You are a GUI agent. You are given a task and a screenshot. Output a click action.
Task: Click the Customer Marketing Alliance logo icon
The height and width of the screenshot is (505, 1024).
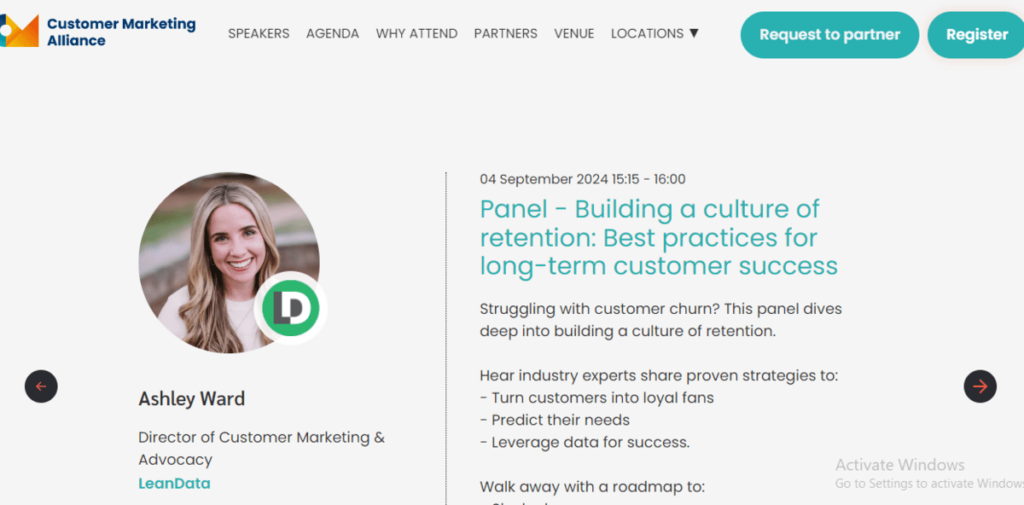point(20,31)
